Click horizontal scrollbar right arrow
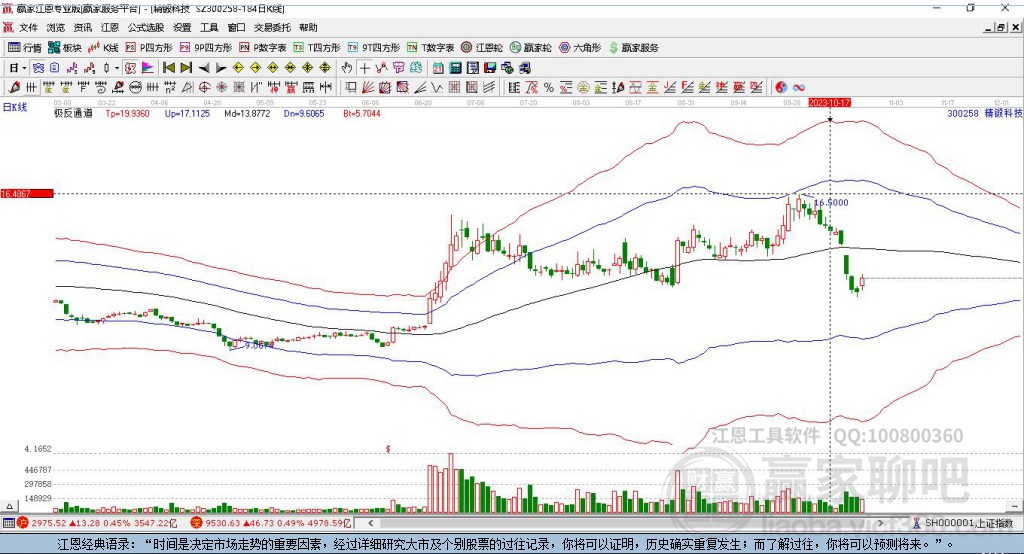 (880, 523)
